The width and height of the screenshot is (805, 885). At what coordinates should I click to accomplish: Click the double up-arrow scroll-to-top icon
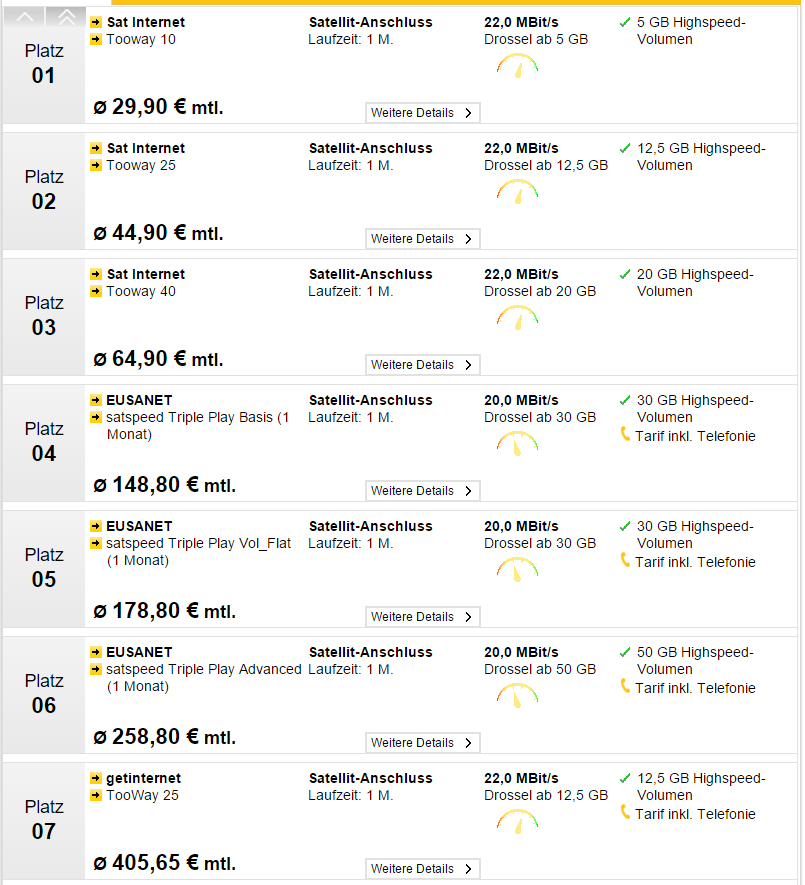coord(66,17)
